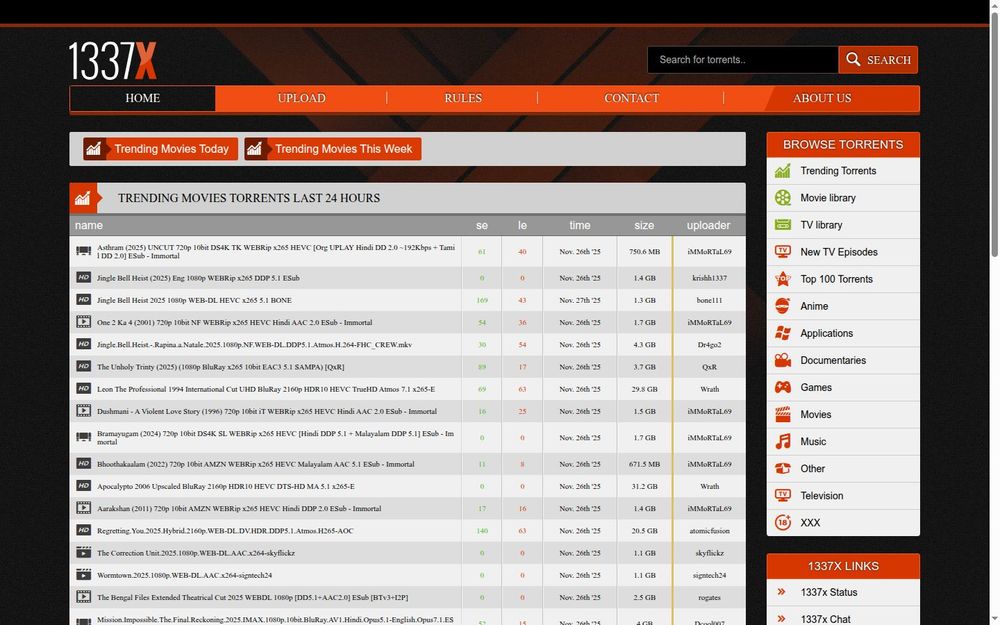Open Jingle Bell Heist Eng 1080p ESub link
The image size is (1000, 625).
point(198,278)
